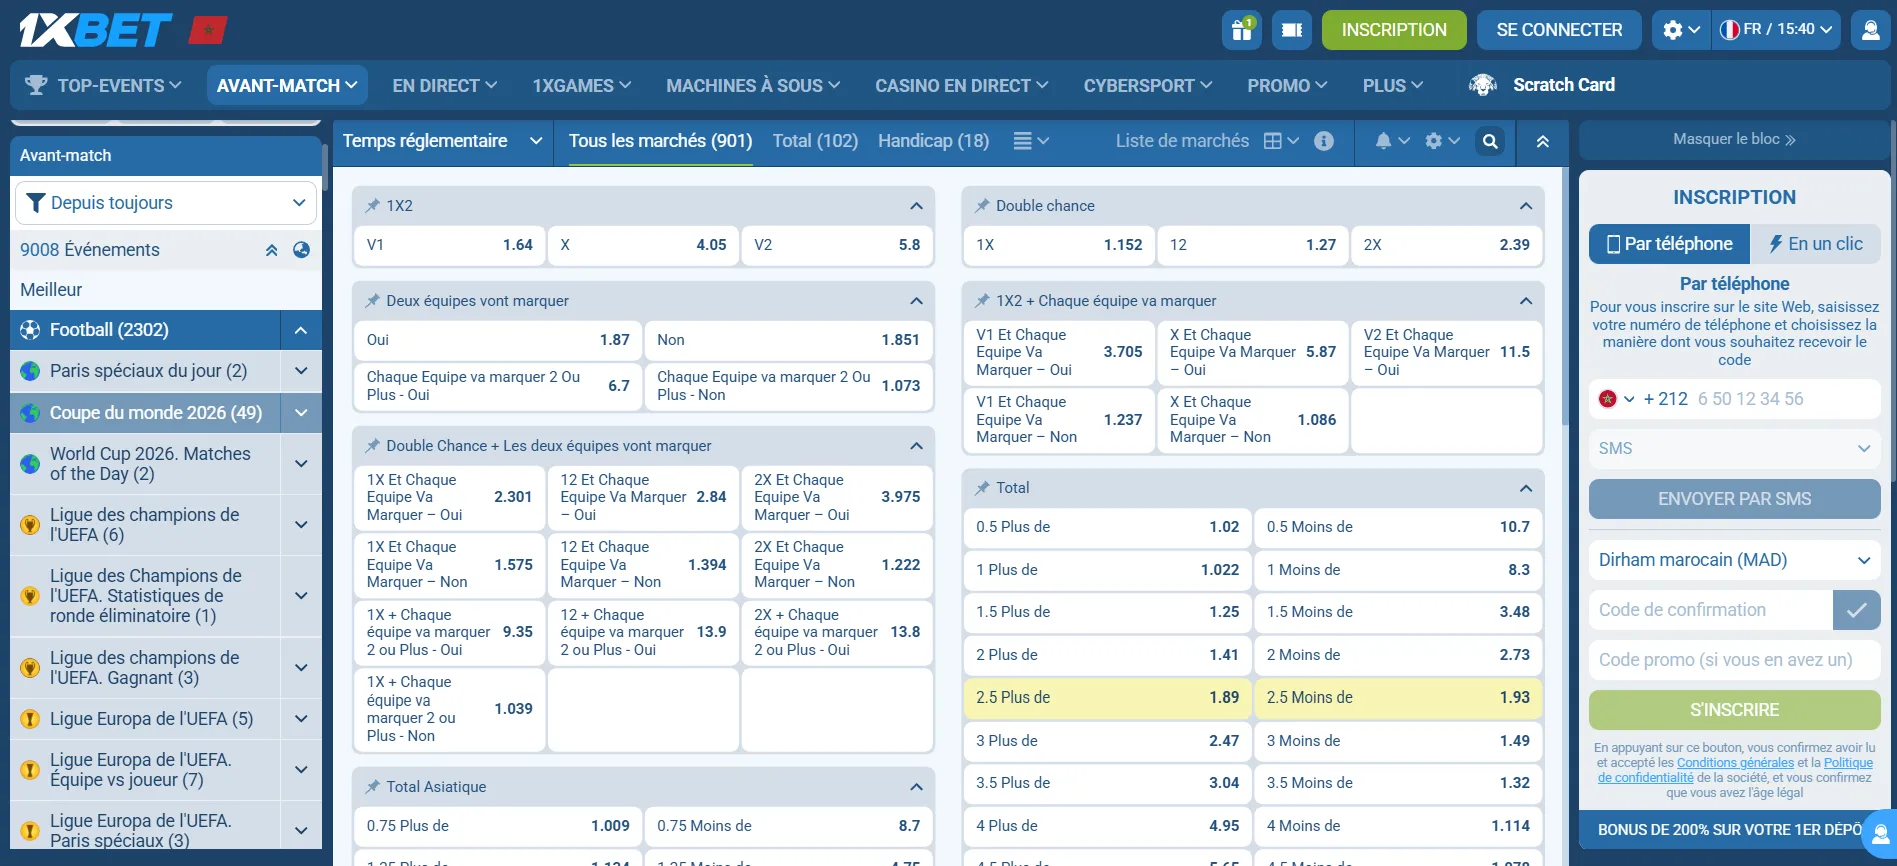The width and height of the screenshot is (1897, 866).
Task: Open Depuis toujours time filter dropdown
Action: coord(166,203)
